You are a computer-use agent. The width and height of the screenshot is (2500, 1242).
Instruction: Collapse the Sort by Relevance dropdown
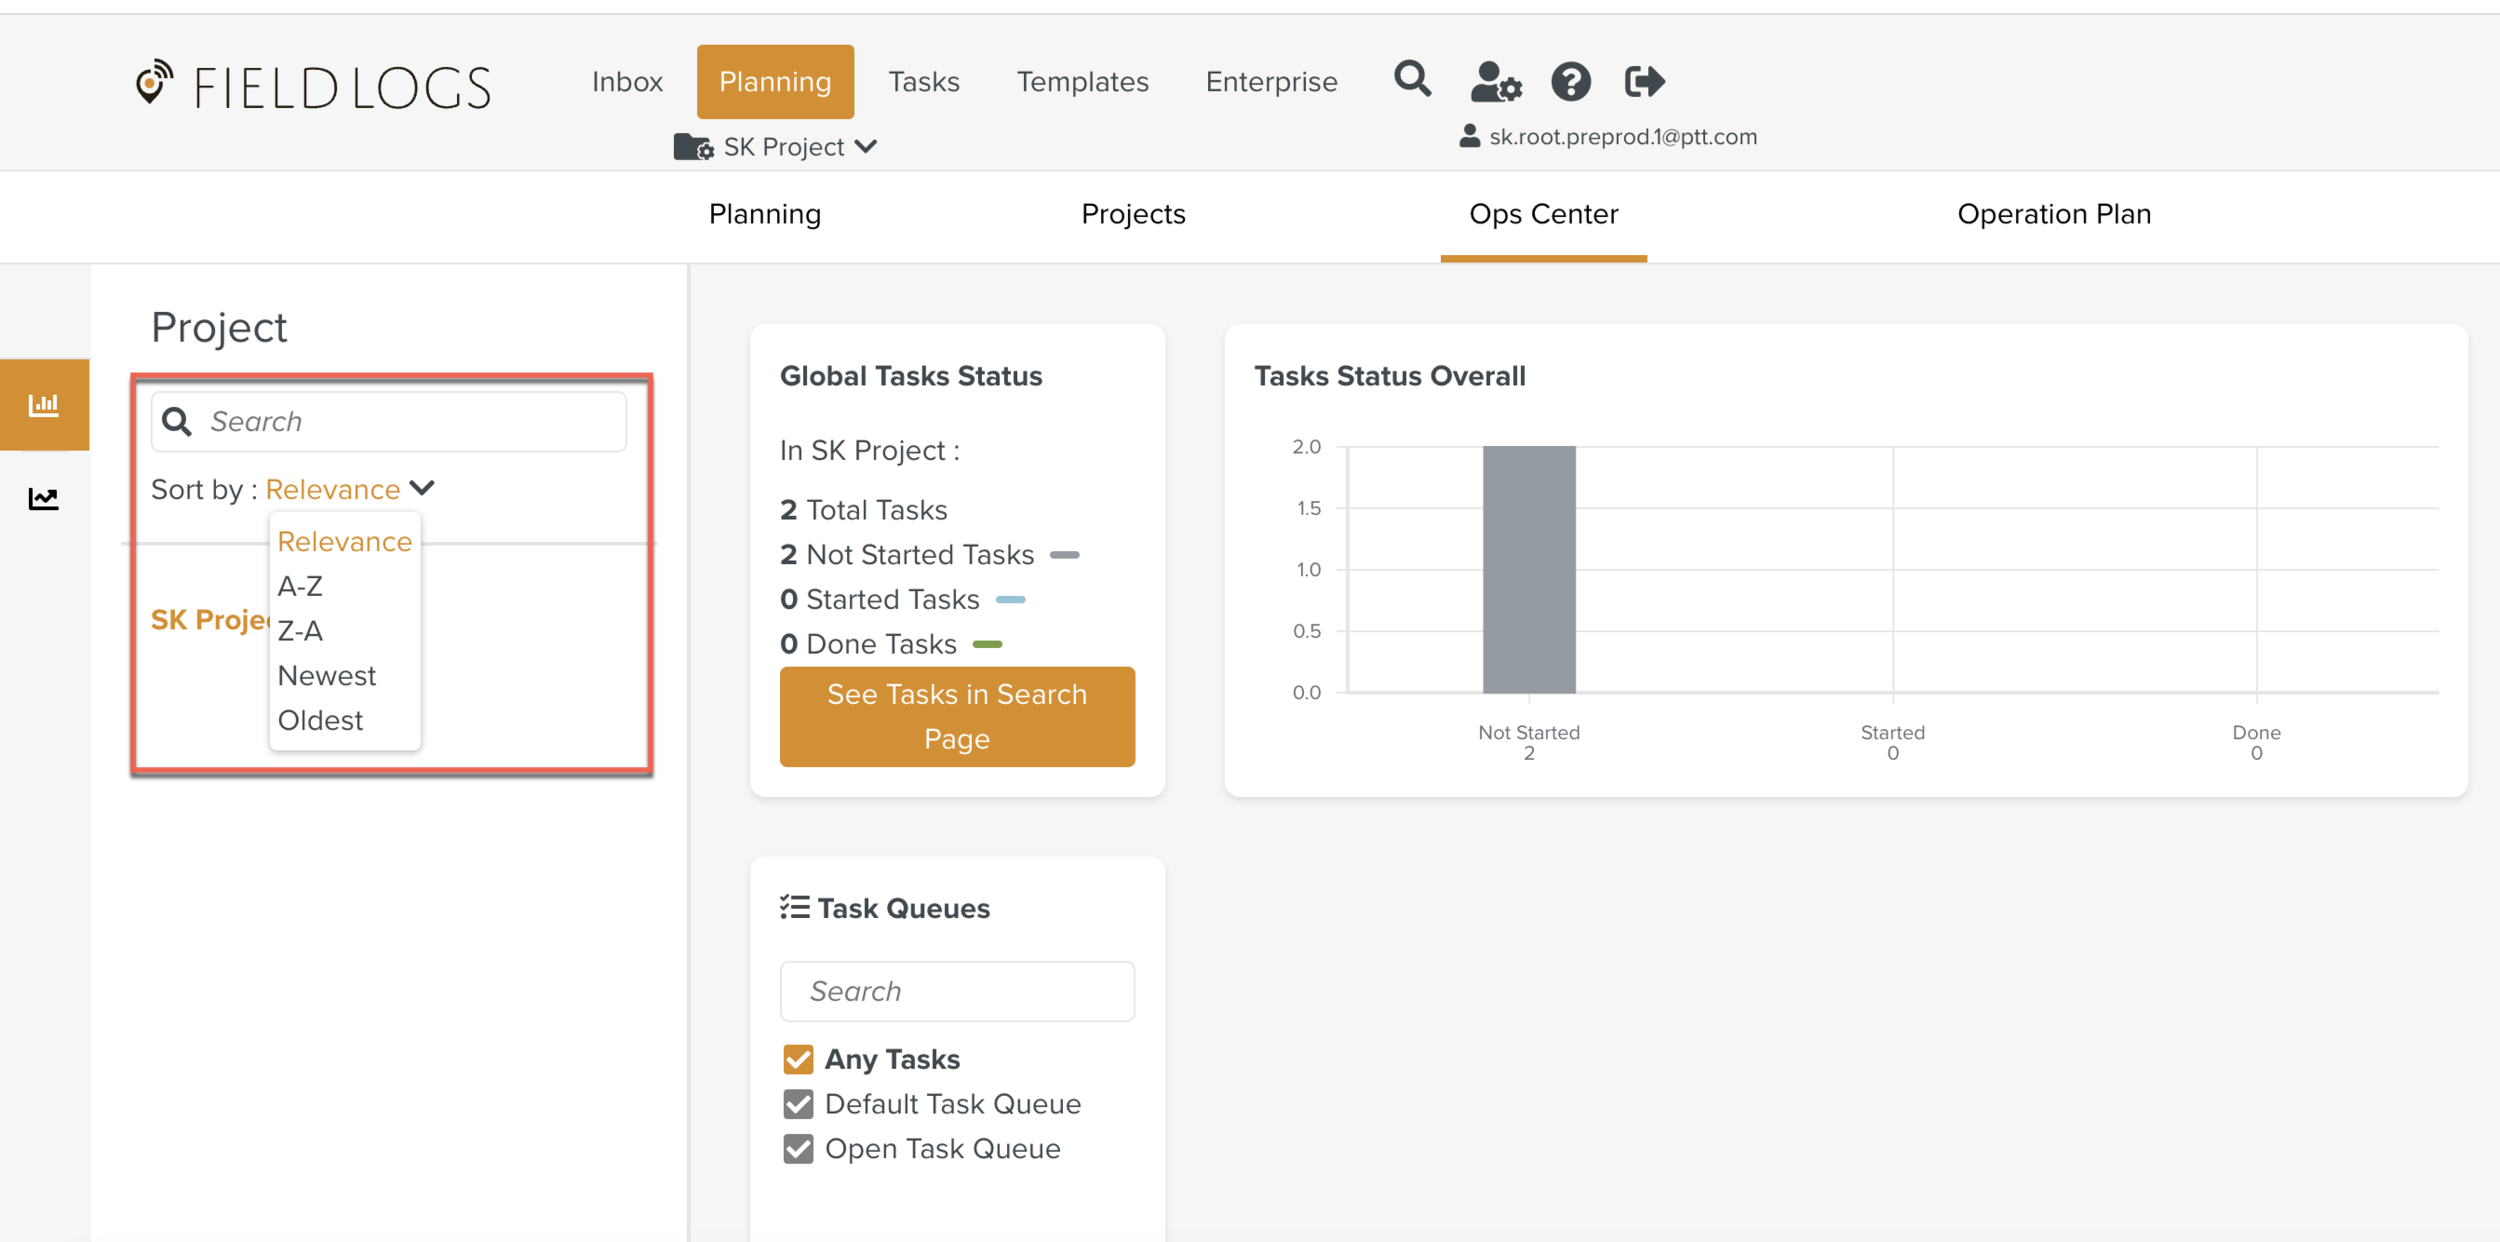[422, 488]
